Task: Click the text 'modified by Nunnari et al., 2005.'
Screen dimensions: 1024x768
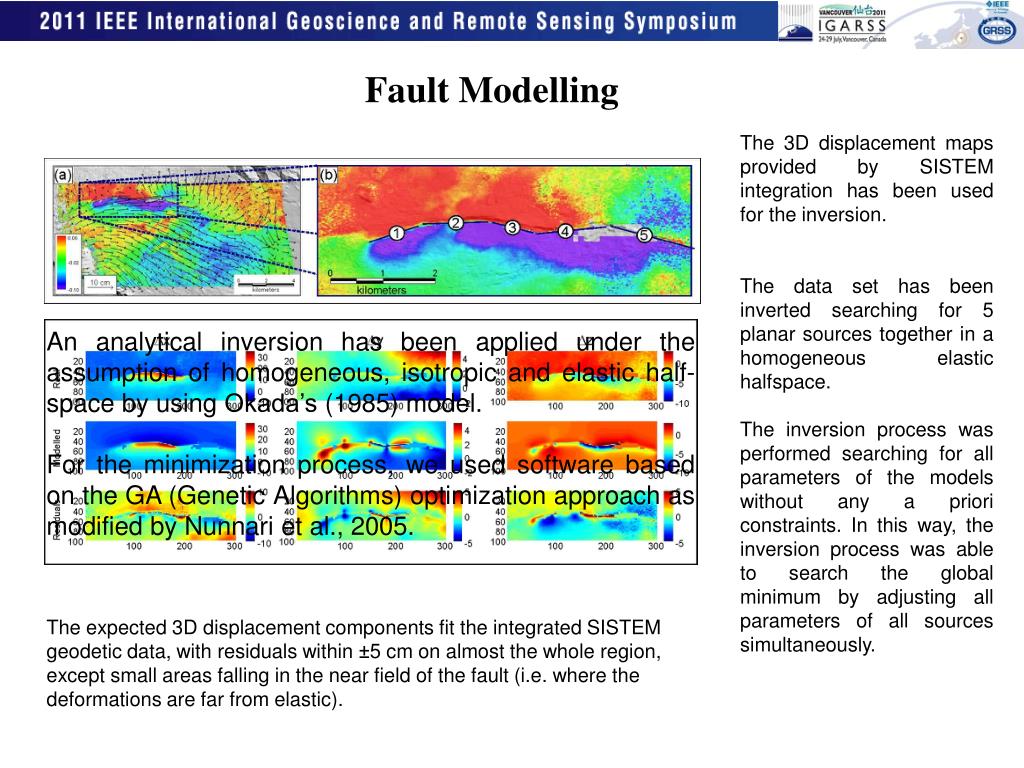Action: (x=230, y=526)
